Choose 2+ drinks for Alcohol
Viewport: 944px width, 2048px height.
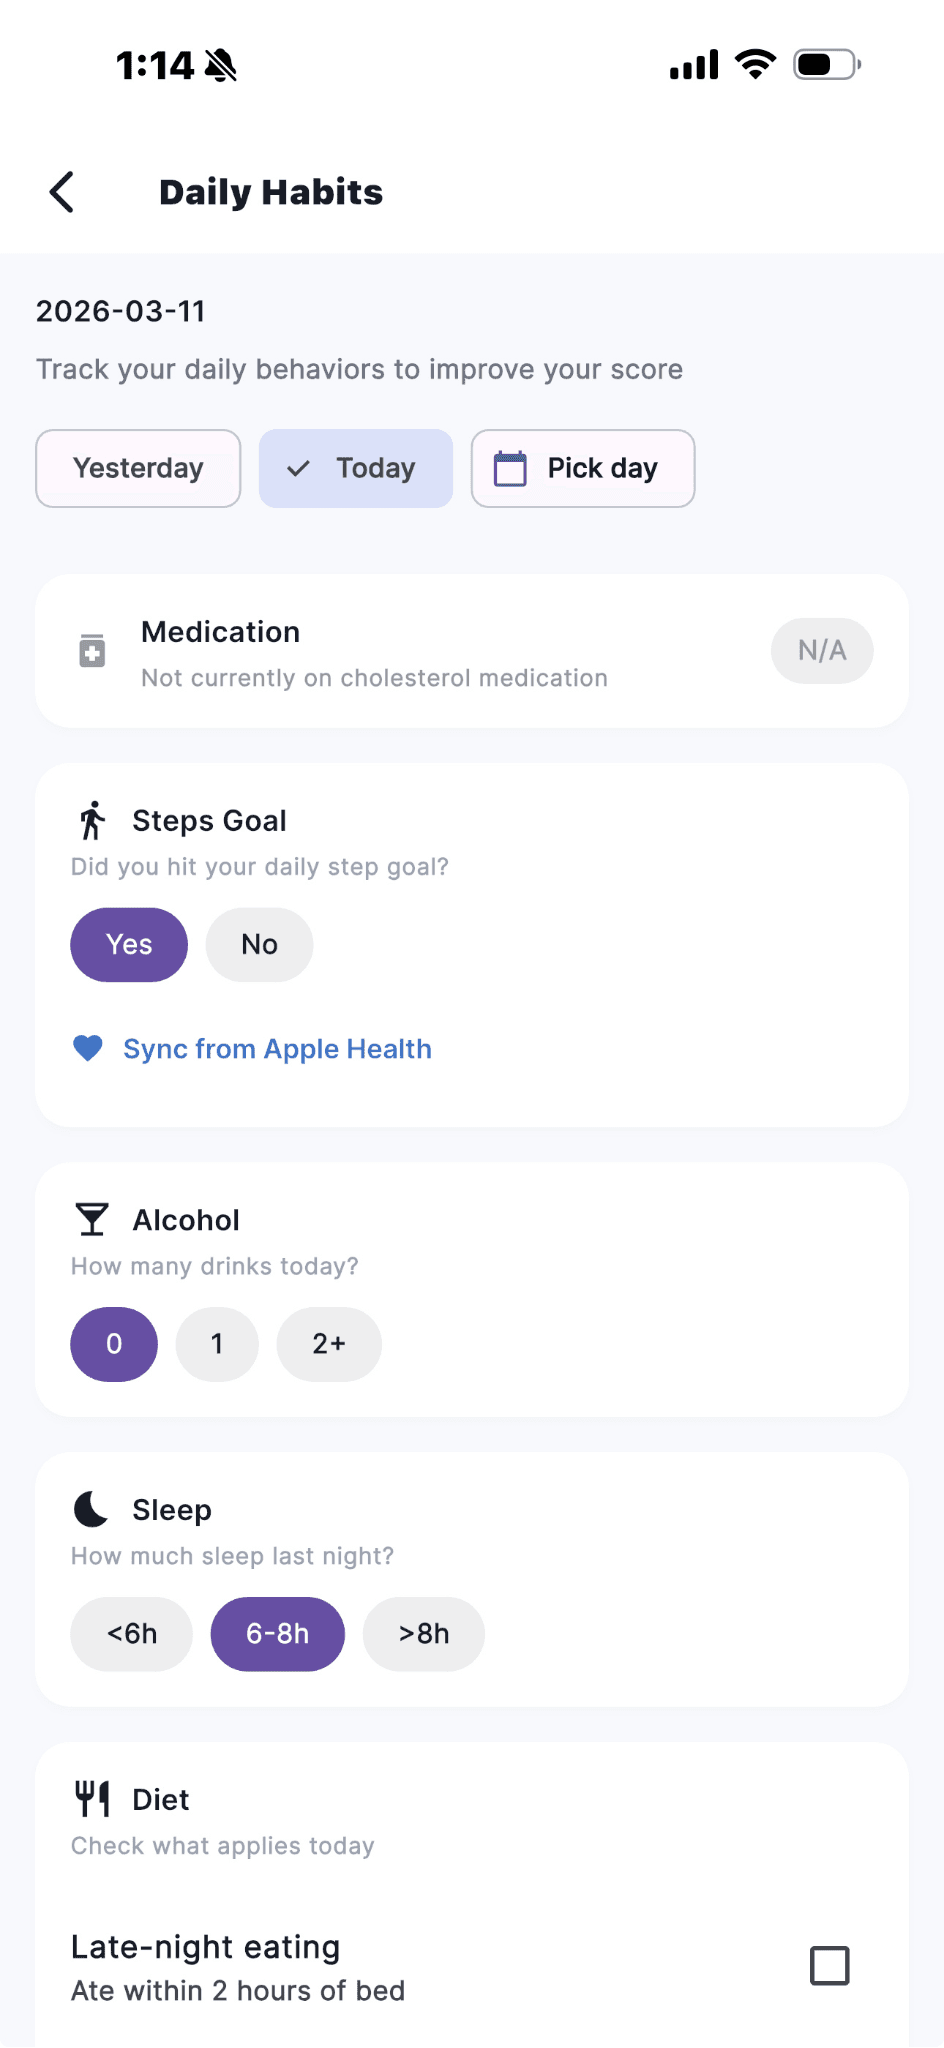[328, 1344]
